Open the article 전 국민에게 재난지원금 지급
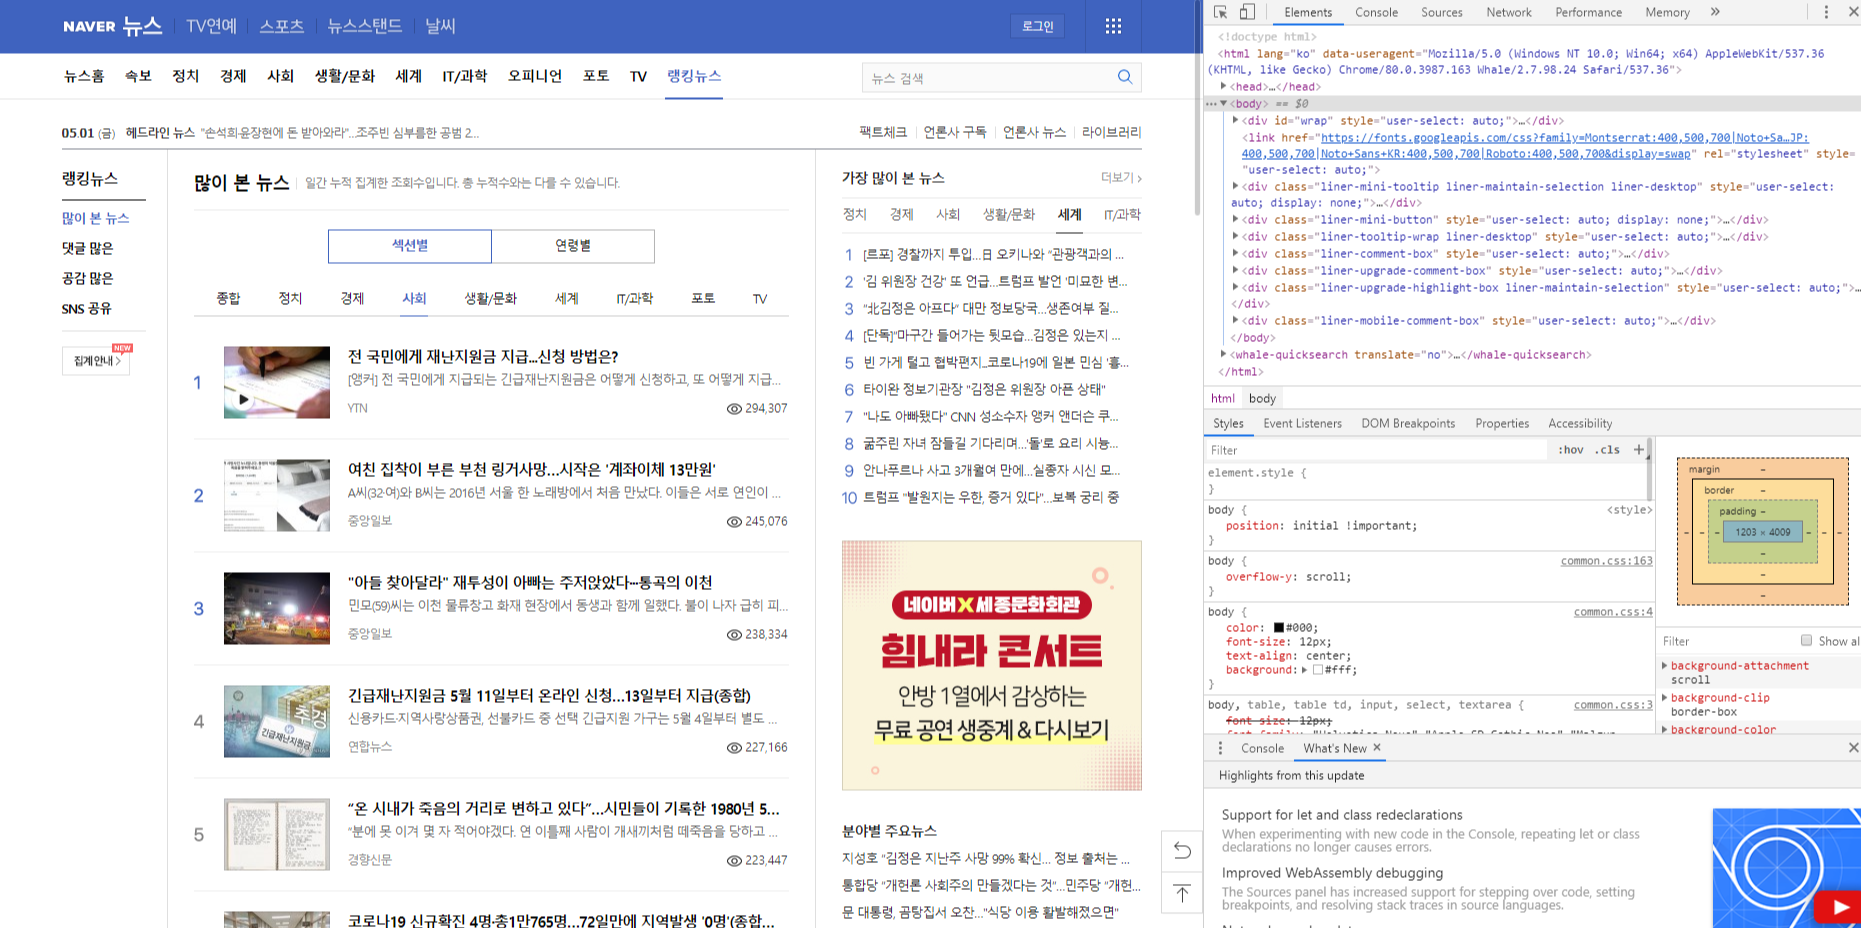This screenshot has height=928, width=1861. point(483,357)
